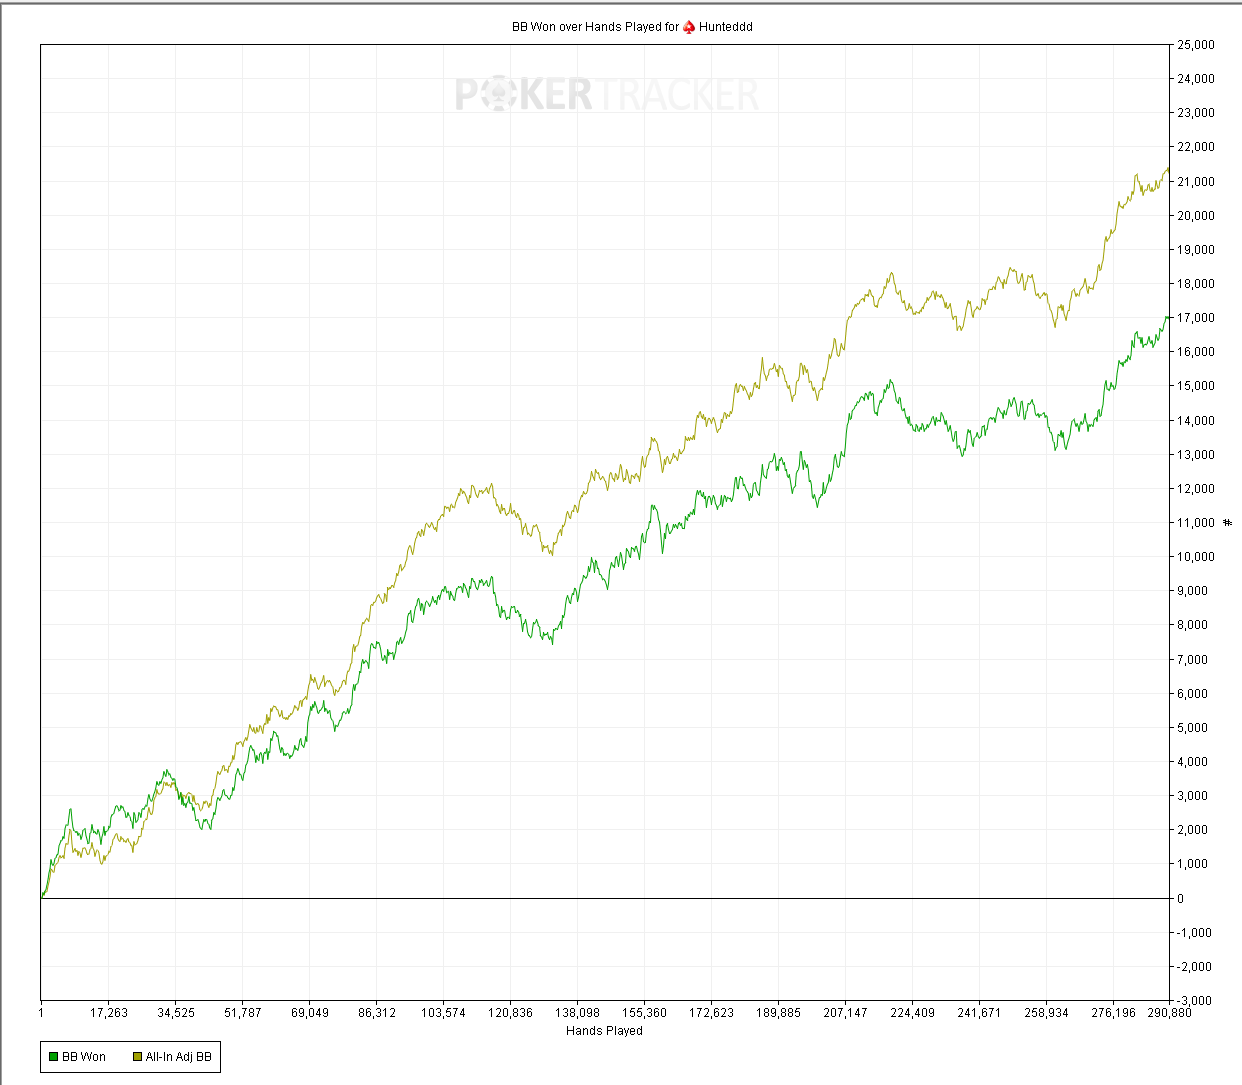Click the 34,525 x-axis tick label
1242x1085 pixels.
(176, 1013)
